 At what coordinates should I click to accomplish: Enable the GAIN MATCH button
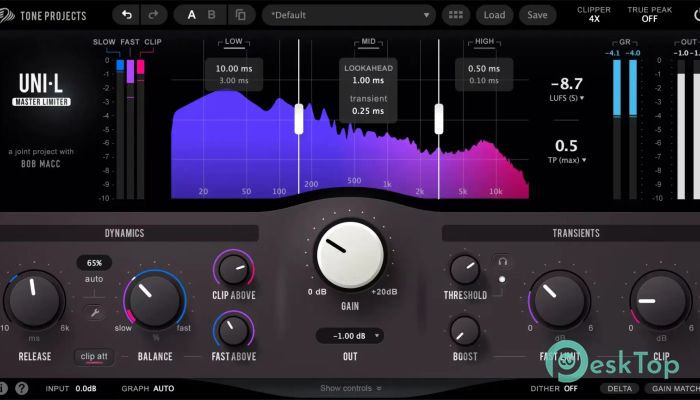(x=672, y=388)
